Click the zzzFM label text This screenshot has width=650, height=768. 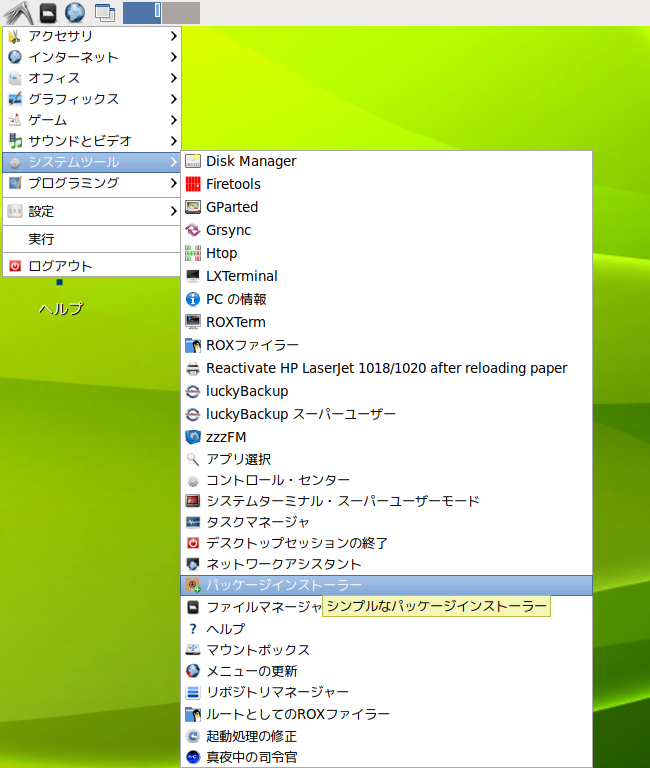pos(226,436)
